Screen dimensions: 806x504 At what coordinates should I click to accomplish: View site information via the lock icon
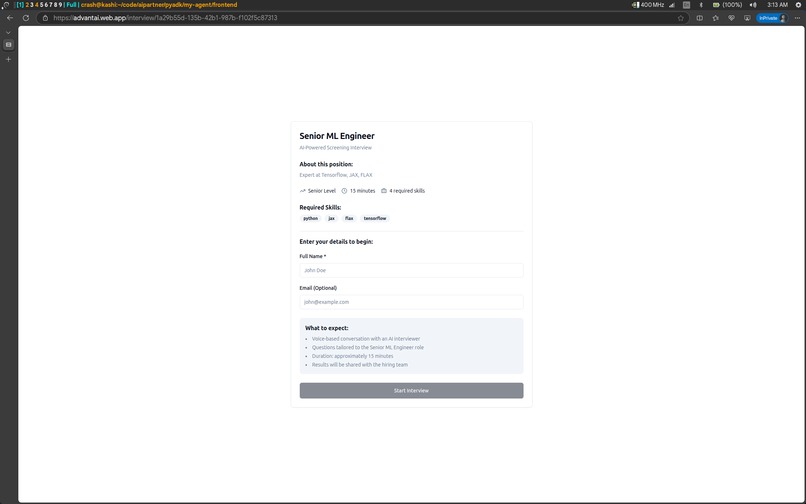45,18
